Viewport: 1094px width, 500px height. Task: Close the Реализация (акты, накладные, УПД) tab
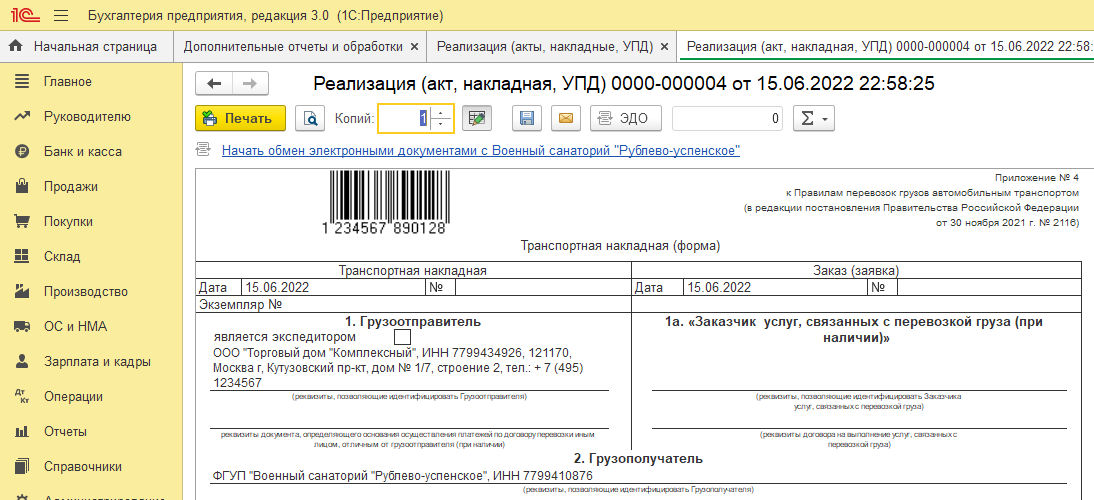pyautogui.click(x=664, y=47)
